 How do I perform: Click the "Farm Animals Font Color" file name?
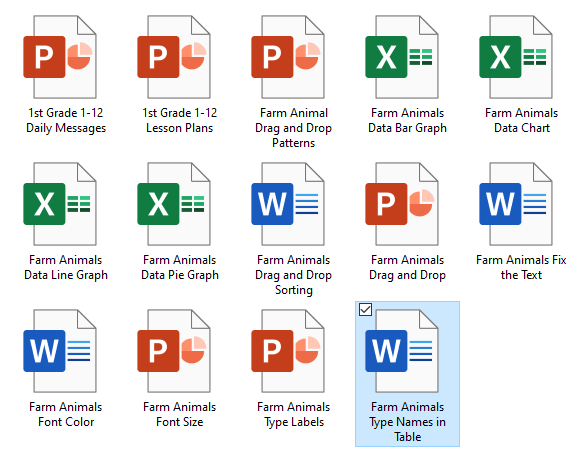(66, 414)
